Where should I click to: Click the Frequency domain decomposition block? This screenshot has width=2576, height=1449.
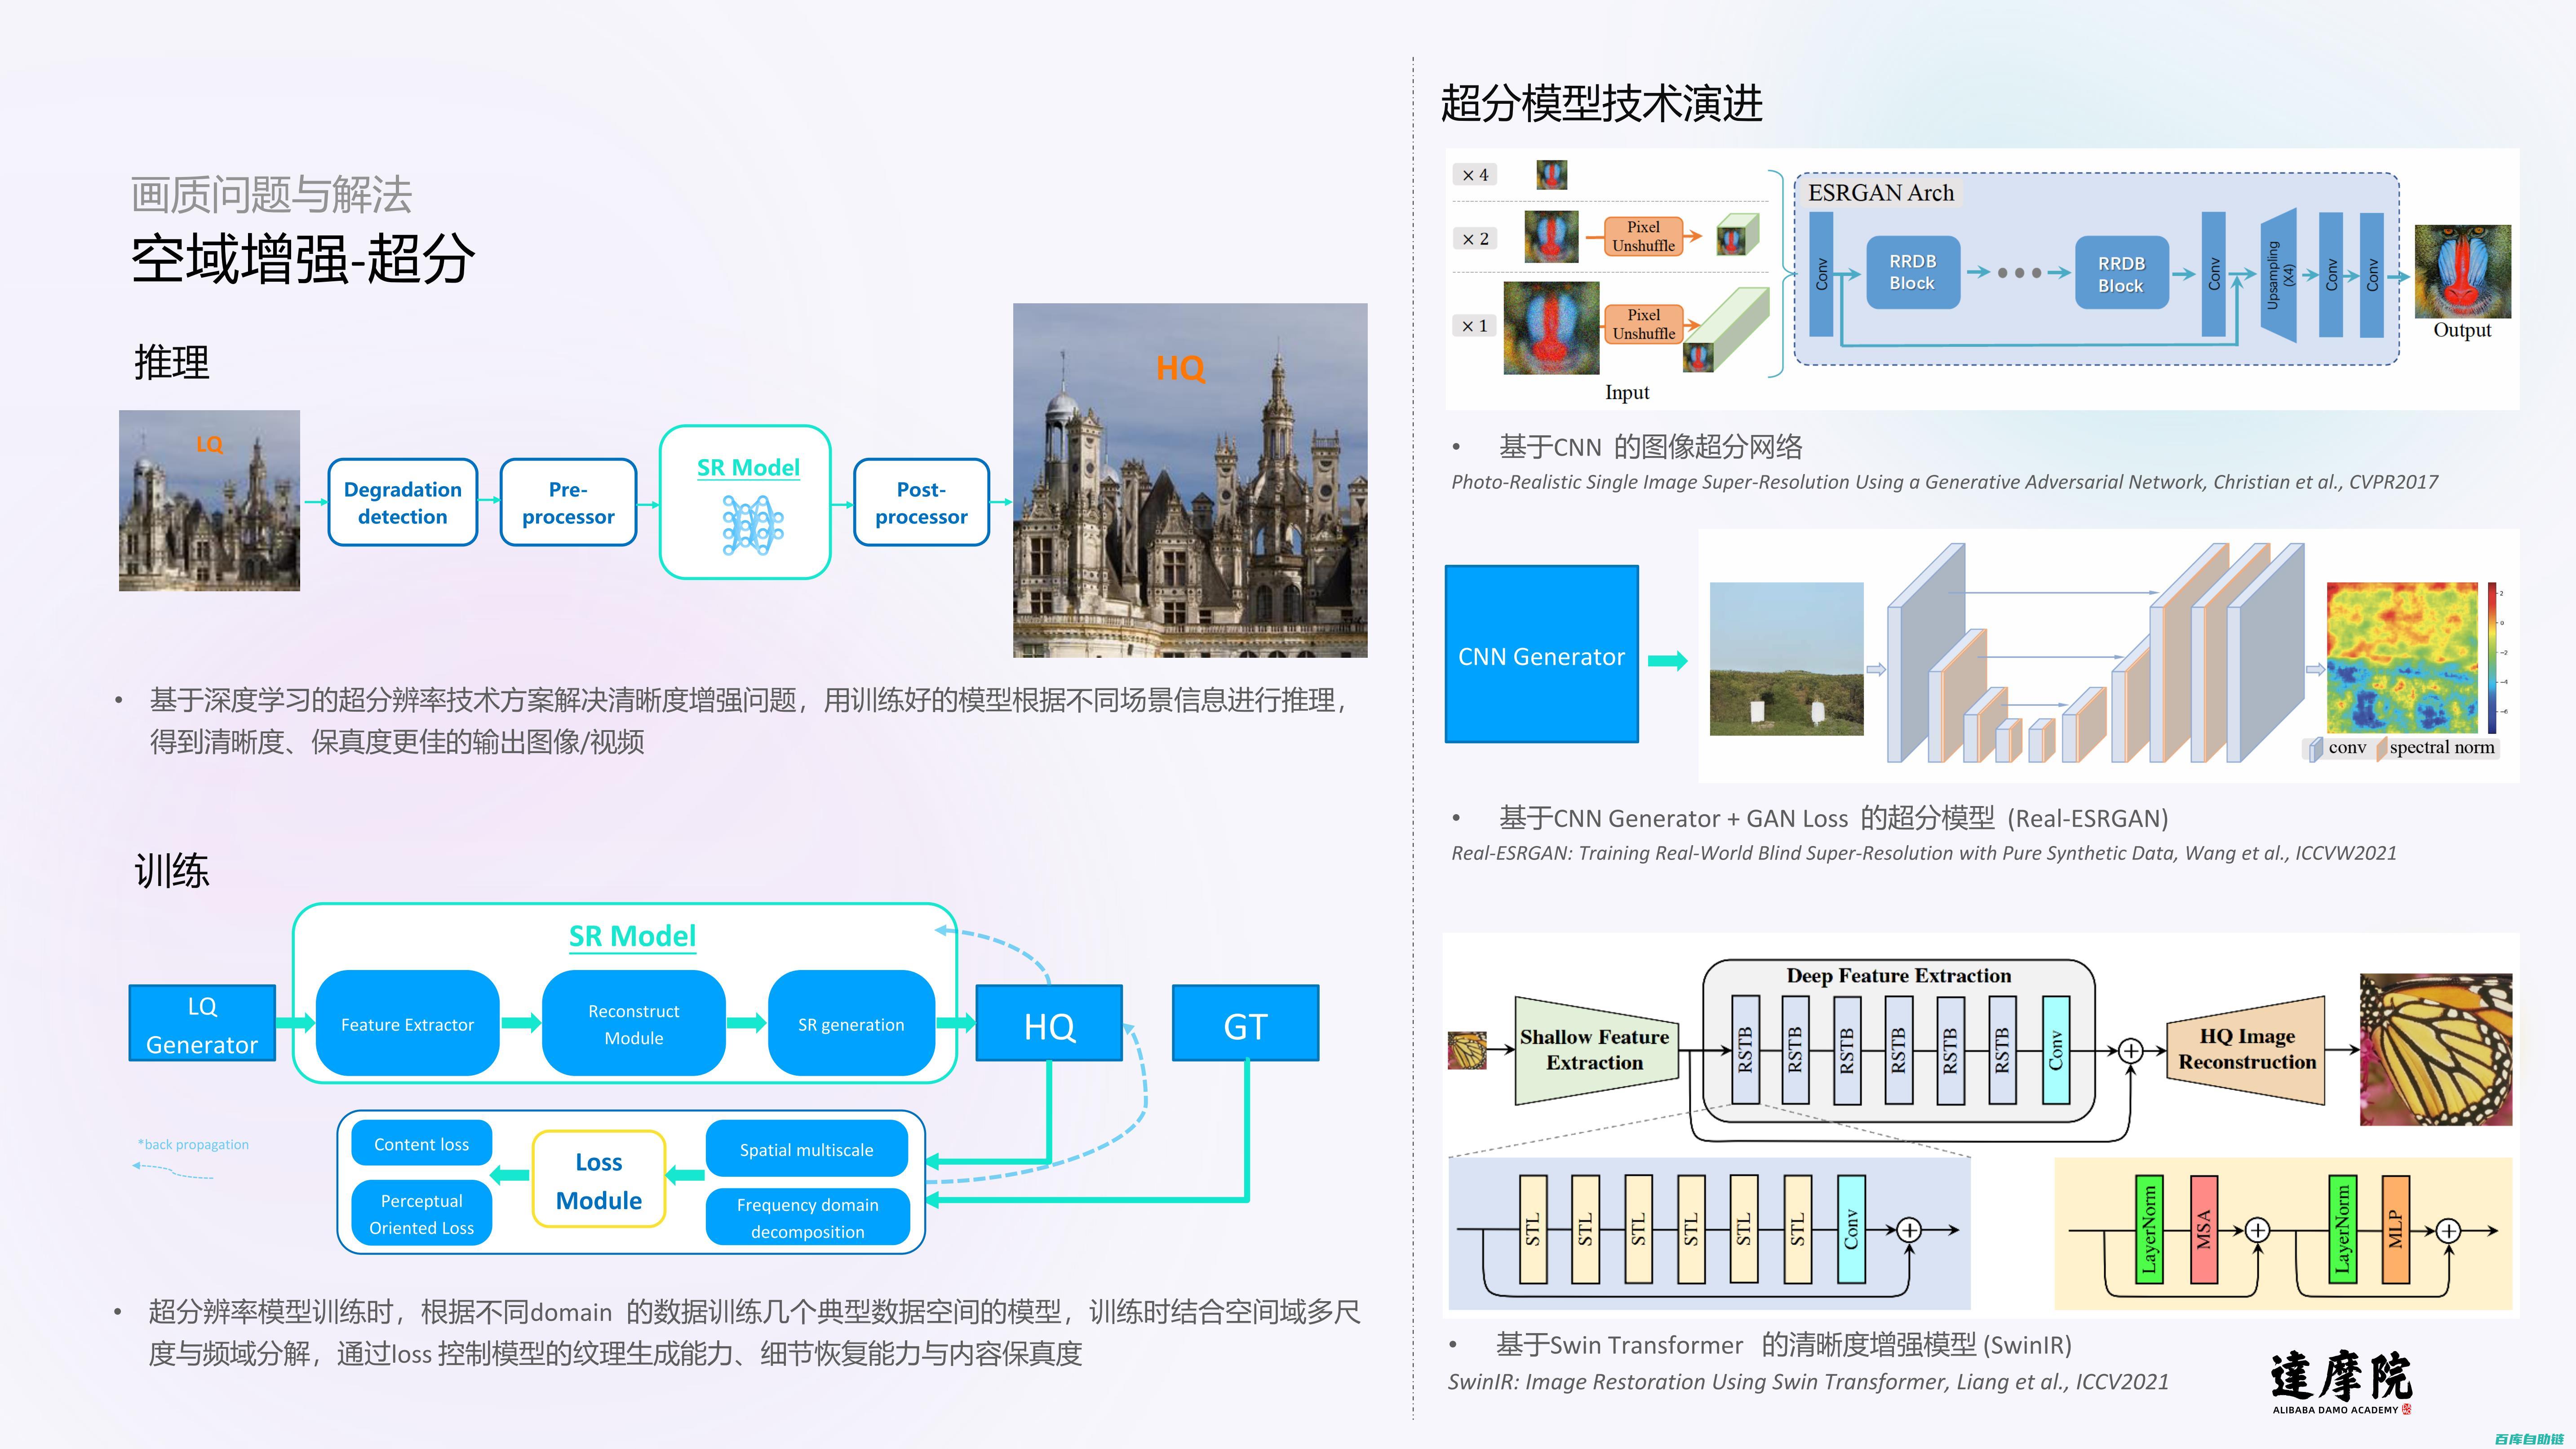(808, 1217)
